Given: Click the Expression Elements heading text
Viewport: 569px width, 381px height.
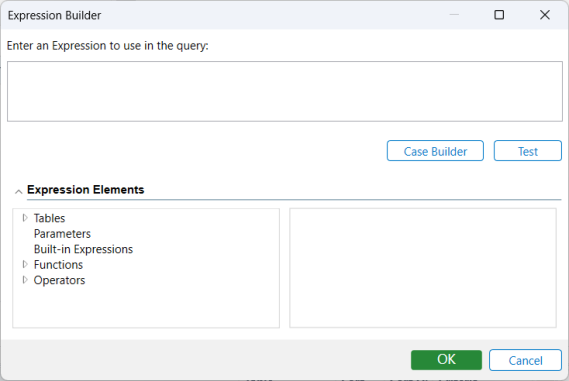Looking at the screenshot, I should coord(86,190).
